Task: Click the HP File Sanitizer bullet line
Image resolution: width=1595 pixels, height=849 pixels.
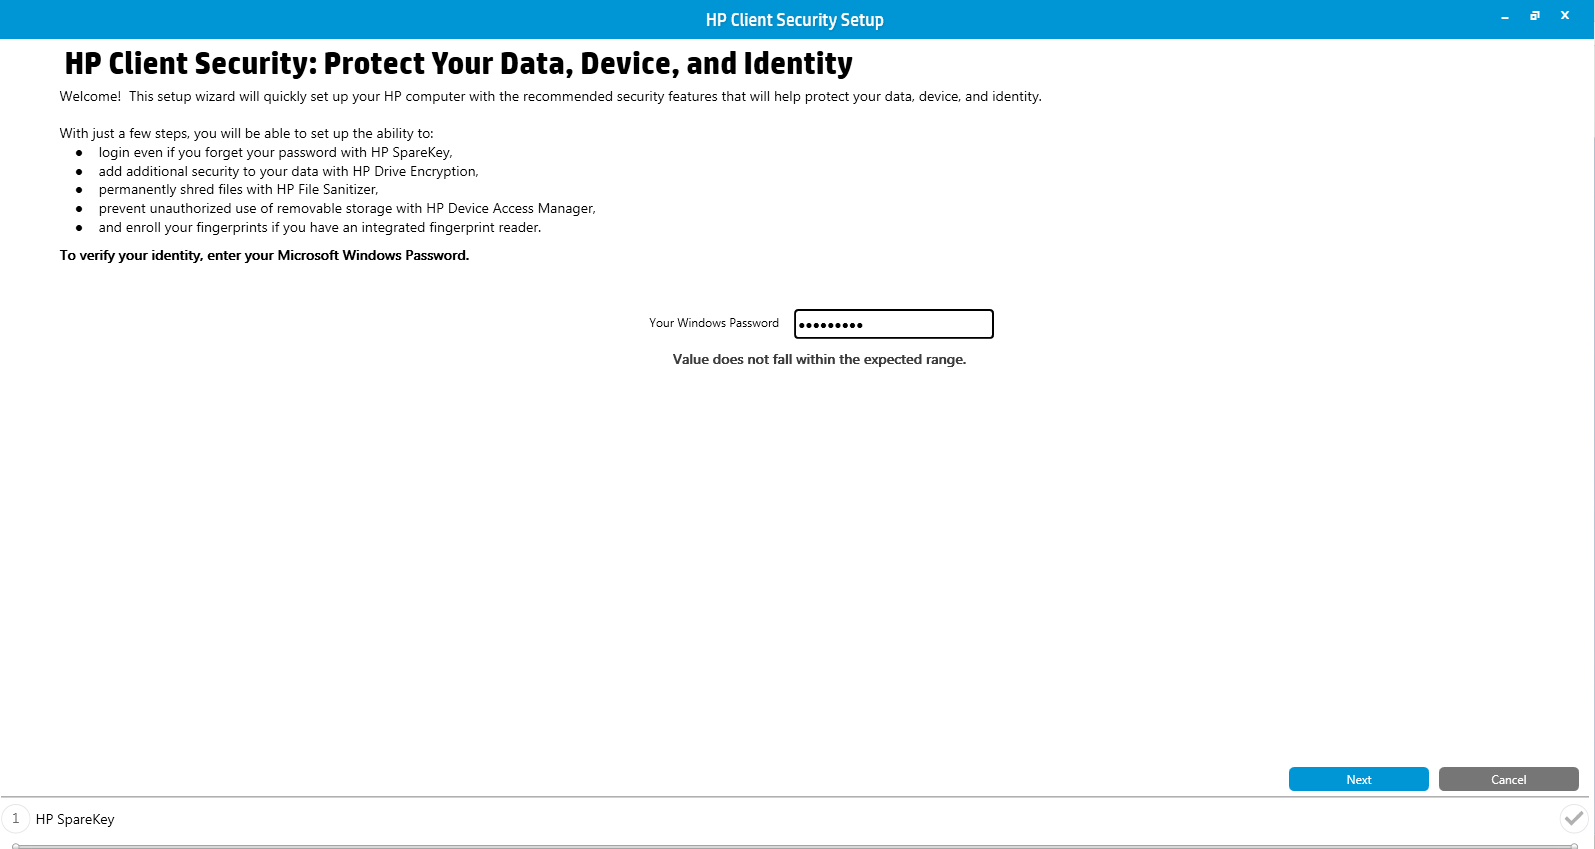Action: [x=238, y=189]
